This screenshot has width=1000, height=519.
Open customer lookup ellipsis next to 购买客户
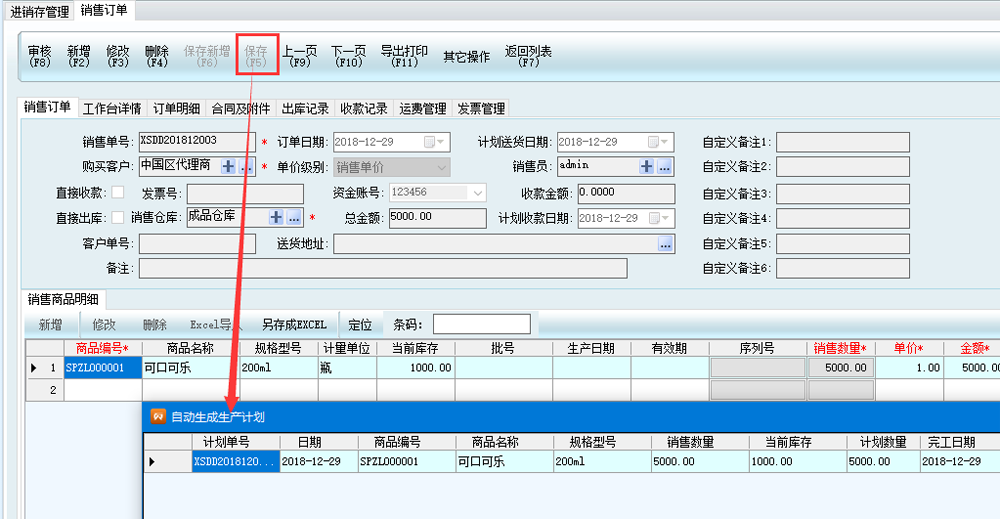[246, 166]
